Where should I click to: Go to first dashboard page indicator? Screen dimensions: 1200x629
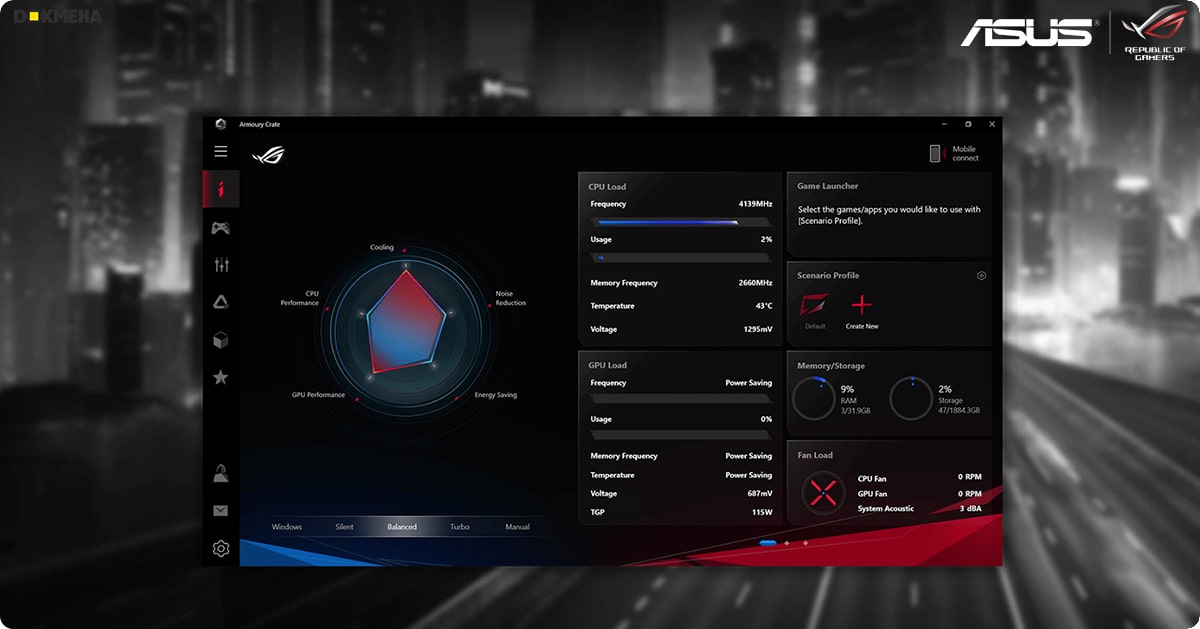[x=768, y=543]
